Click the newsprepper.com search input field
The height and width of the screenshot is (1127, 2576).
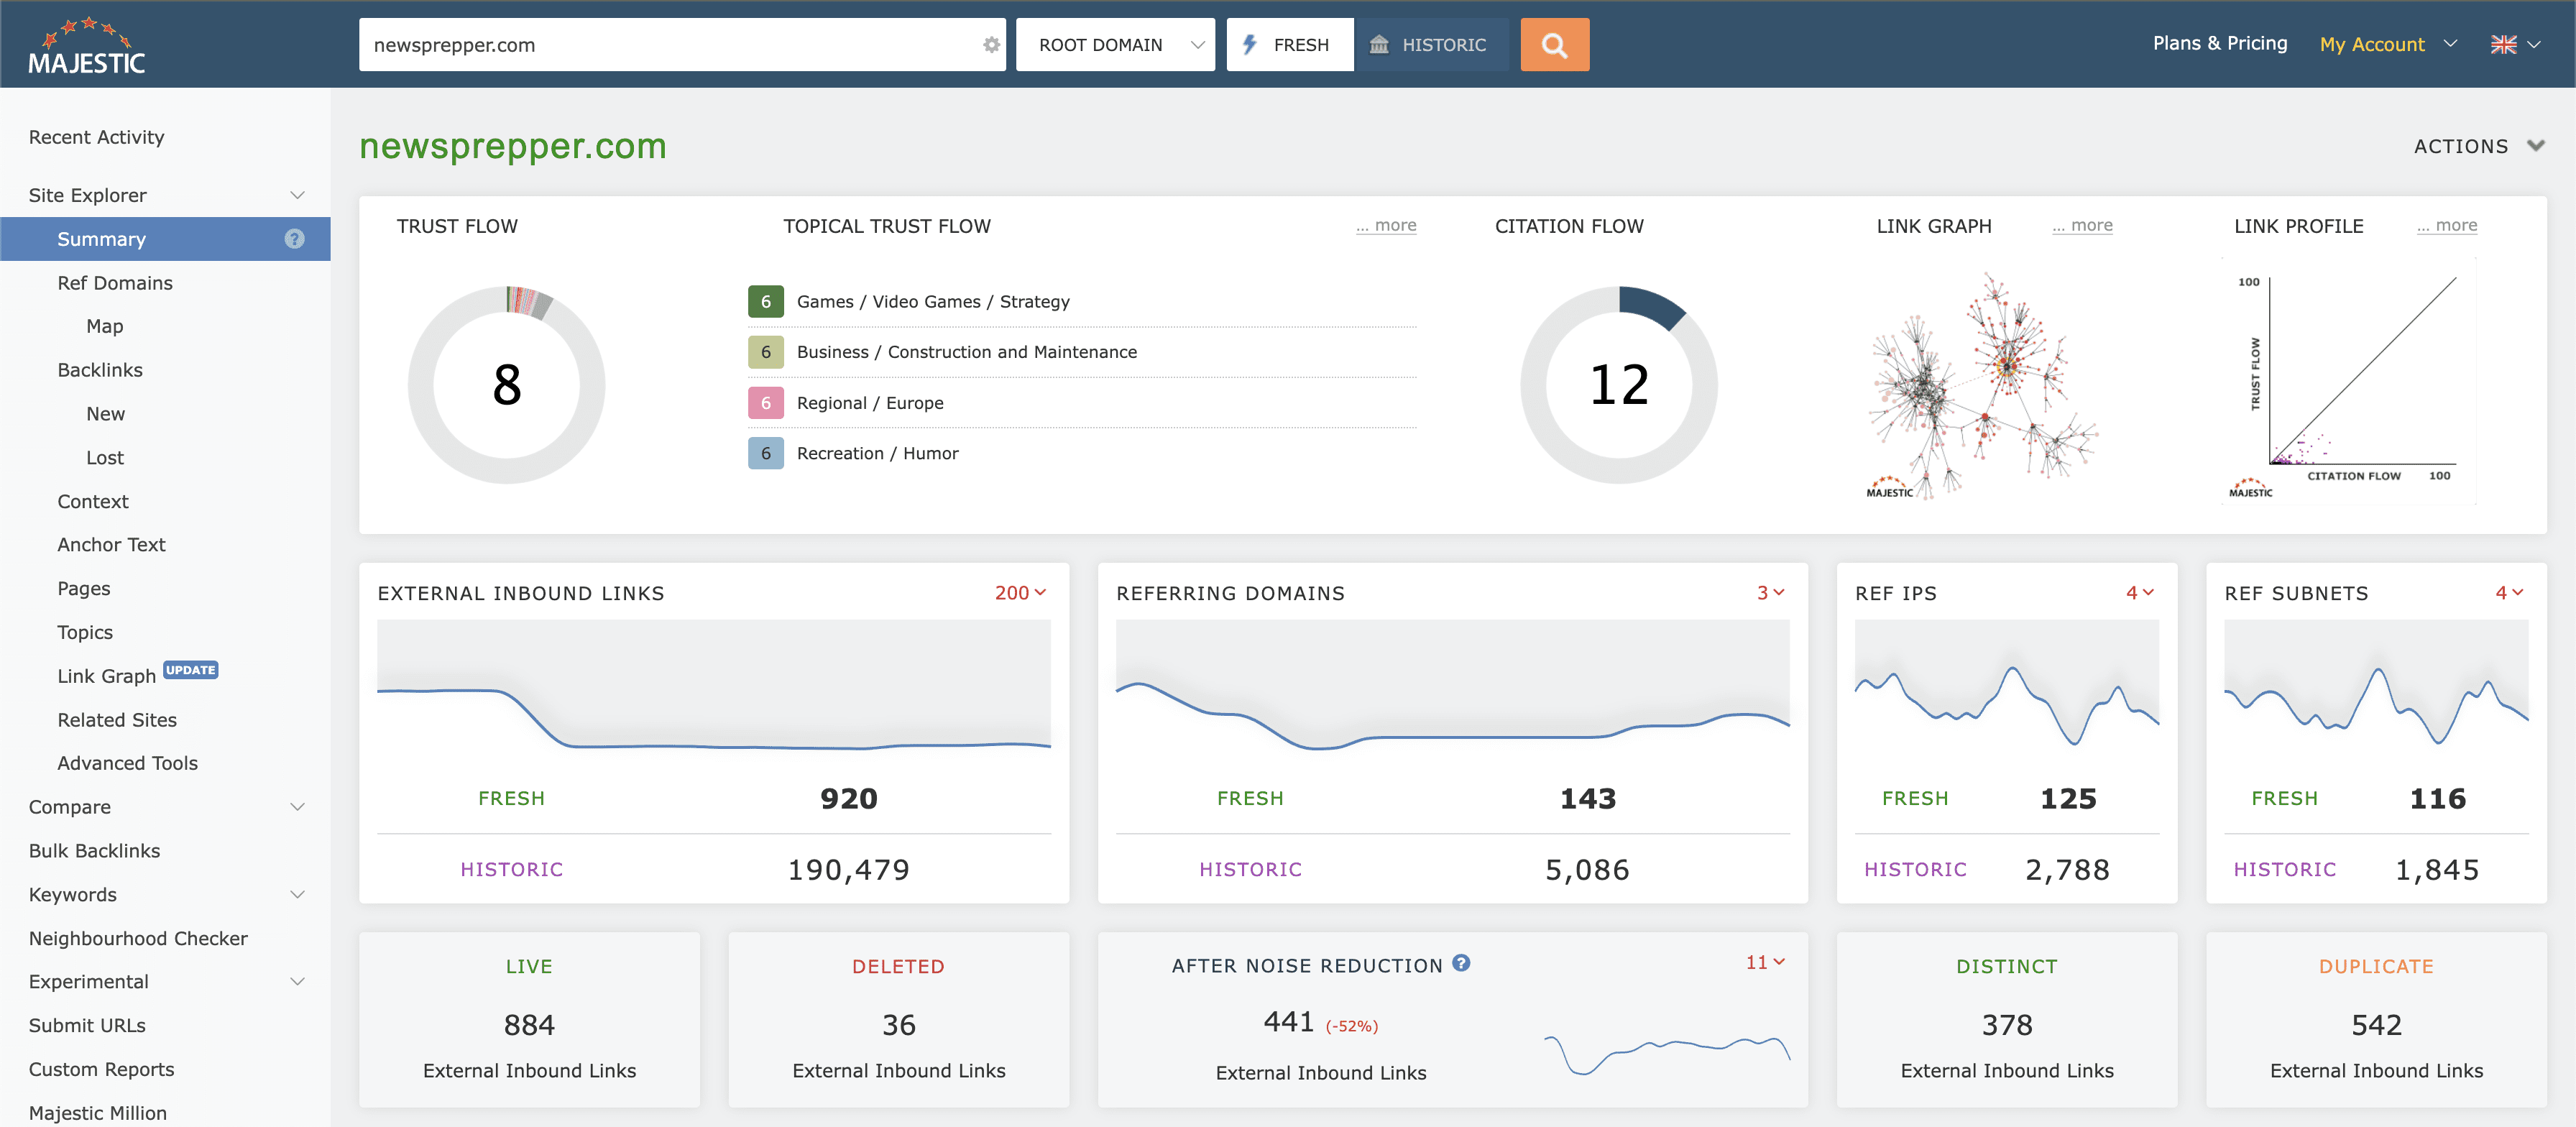(660, 45)
